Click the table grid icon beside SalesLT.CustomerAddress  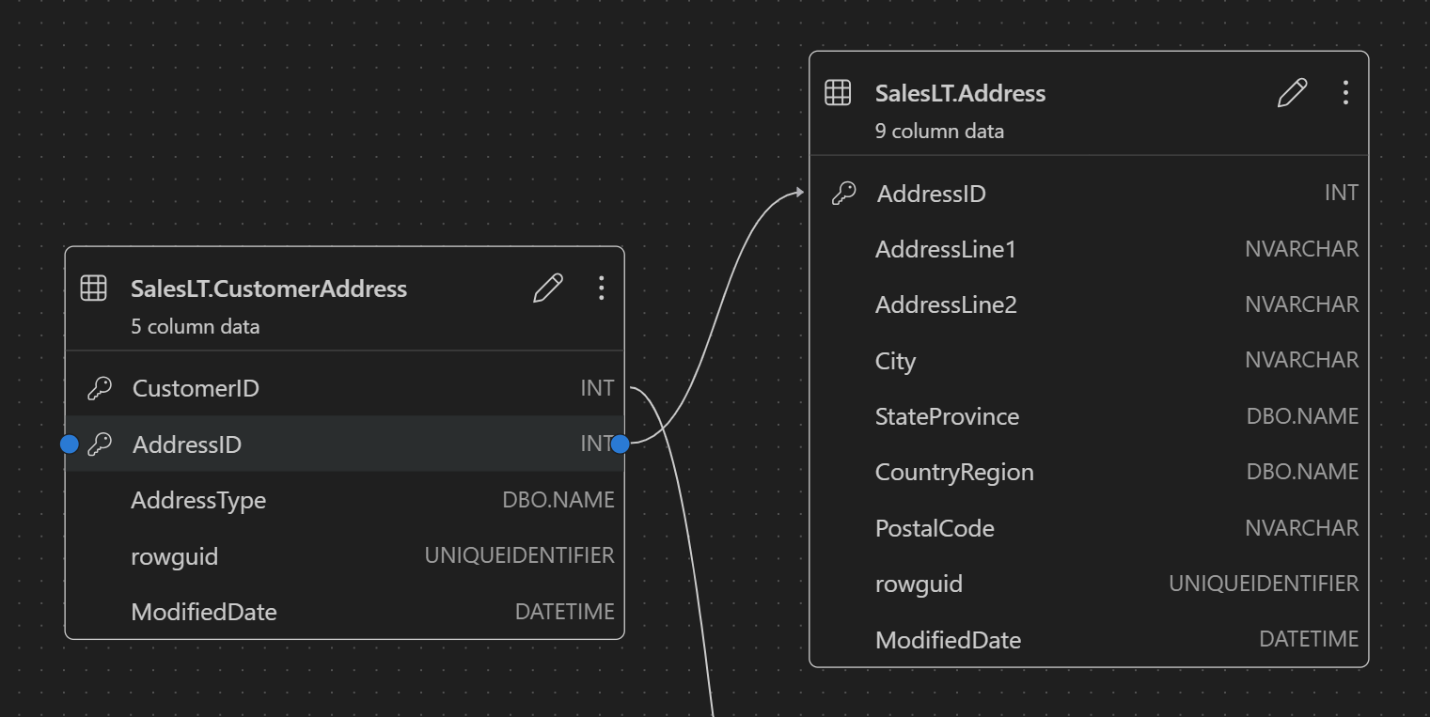point(95,288)
